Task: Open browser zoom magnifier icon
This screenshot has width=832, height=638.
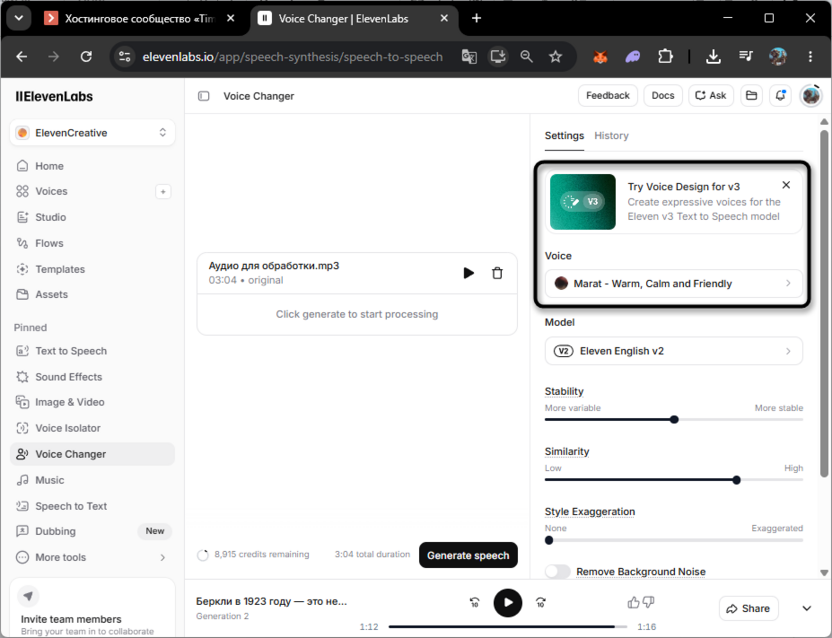Action: pyautogui.click(x=526, y=56)
